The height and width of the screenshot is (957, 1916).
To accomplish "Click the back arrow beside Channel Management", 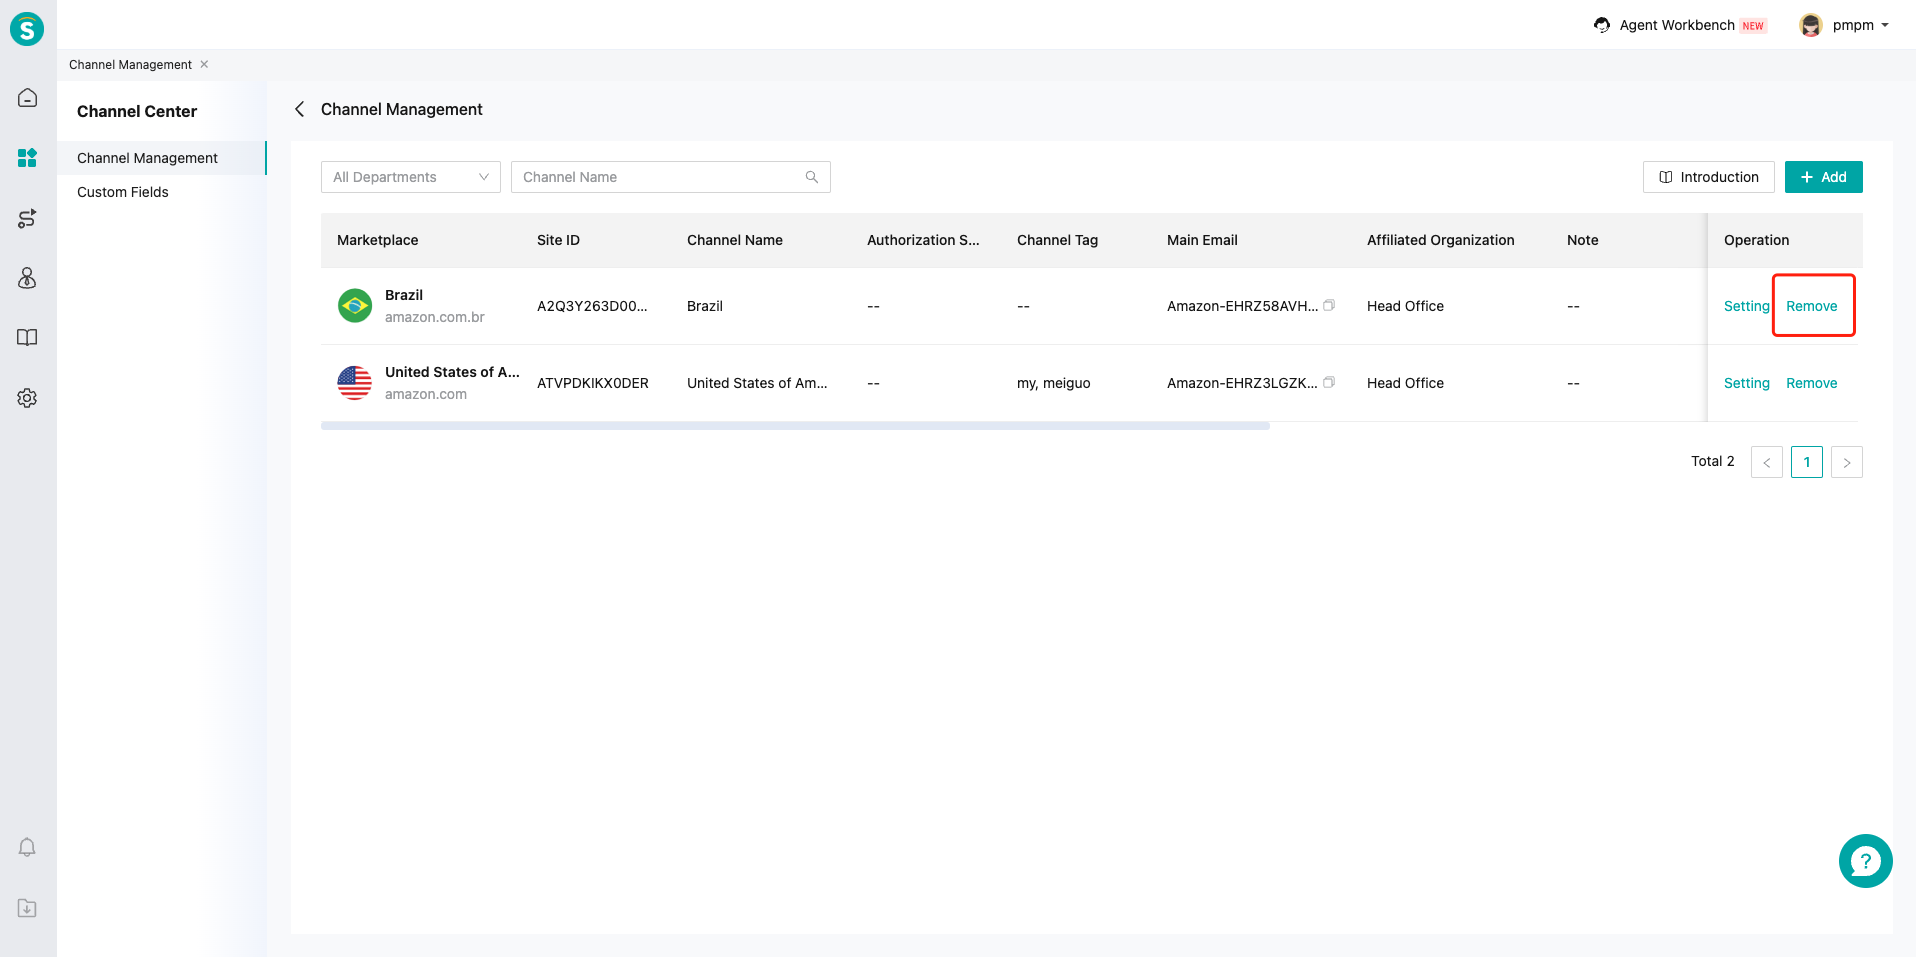I will tap(299, 109).
